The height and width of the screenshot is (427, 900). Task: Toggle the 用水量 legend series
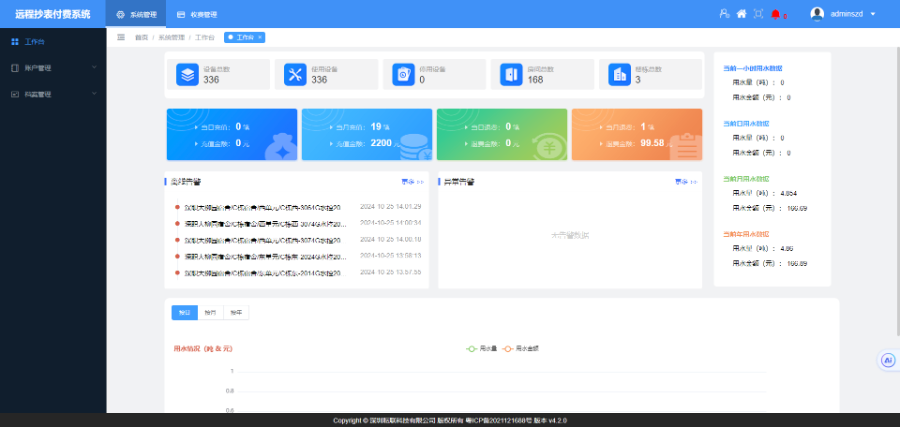click(482, 348)
